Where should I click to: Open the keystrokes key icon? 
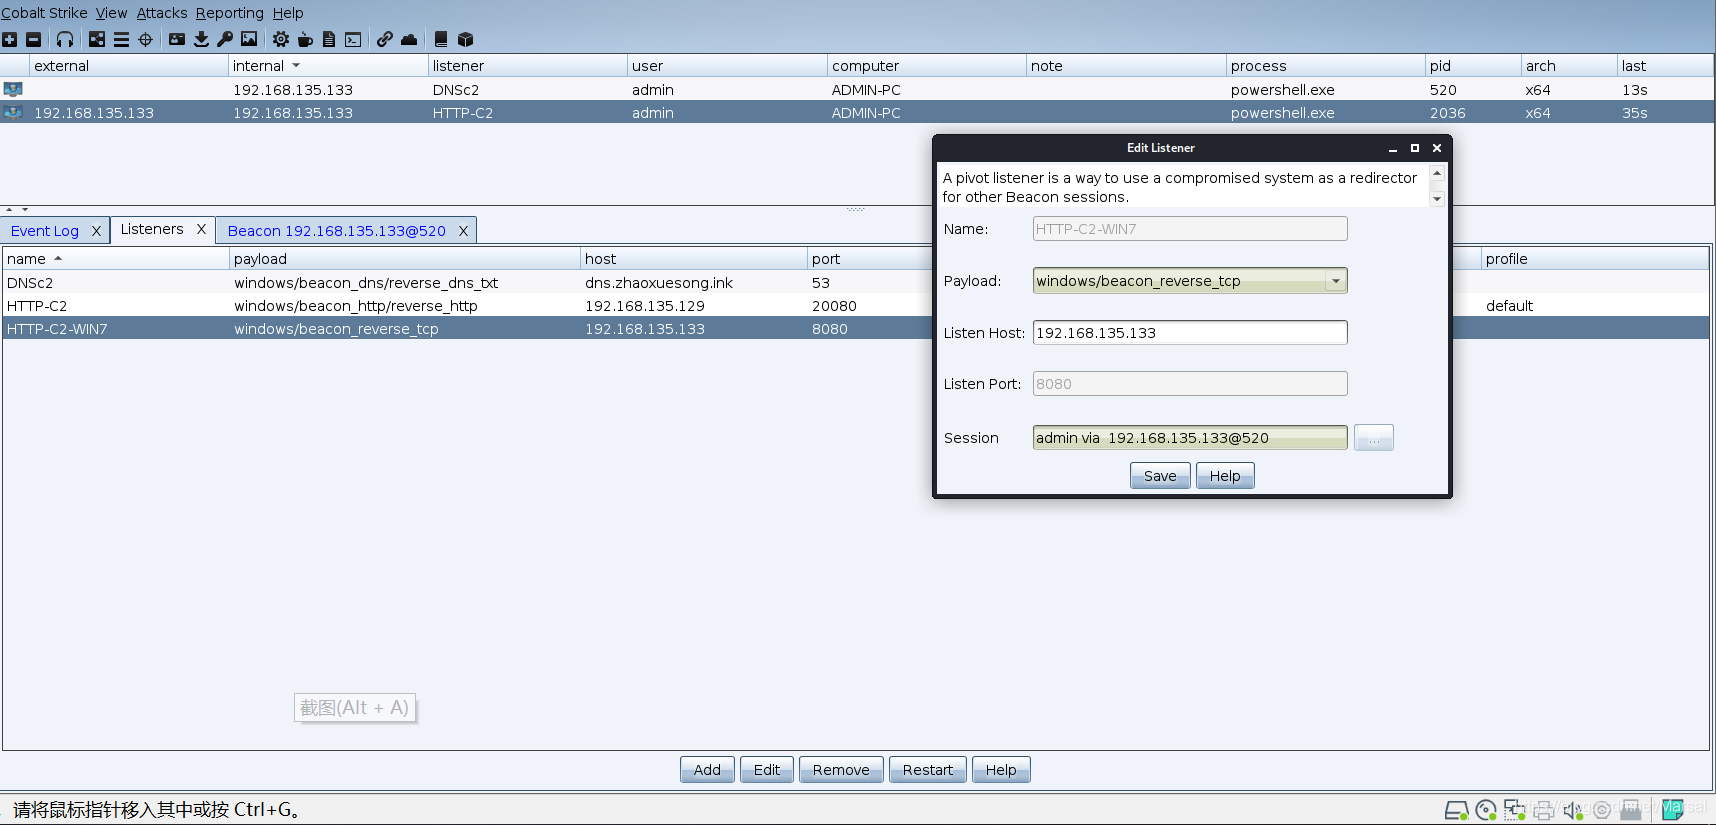click(x=225, y=39)
